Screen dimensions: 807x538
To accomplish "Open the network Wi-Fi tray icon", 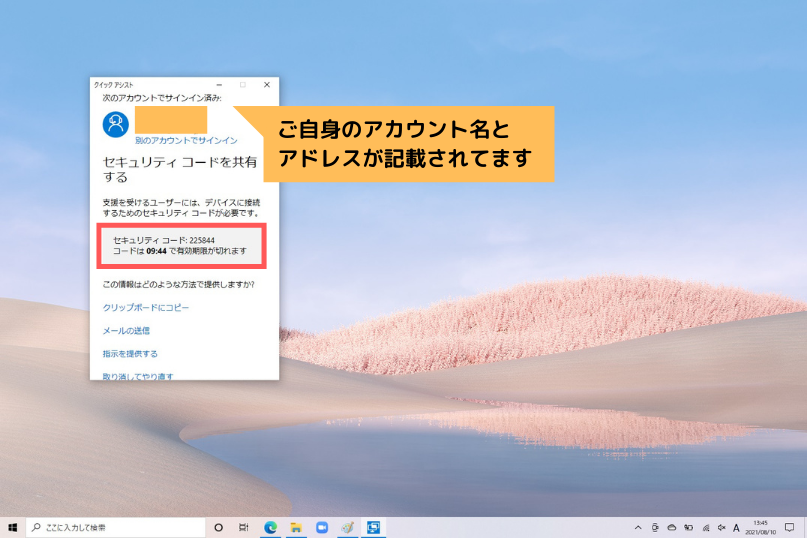I will tap(705, 528).
